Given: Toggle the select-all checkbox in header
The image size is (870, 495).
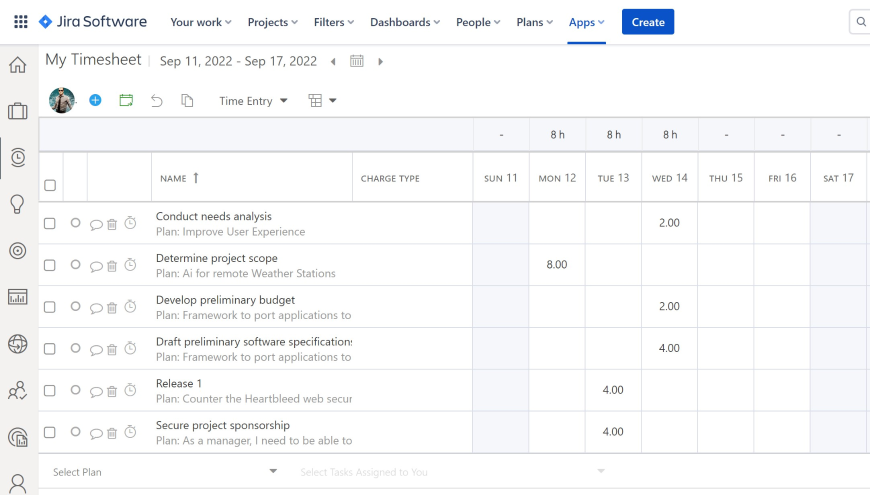Looking at the screenshot, I should coord(50,185).
